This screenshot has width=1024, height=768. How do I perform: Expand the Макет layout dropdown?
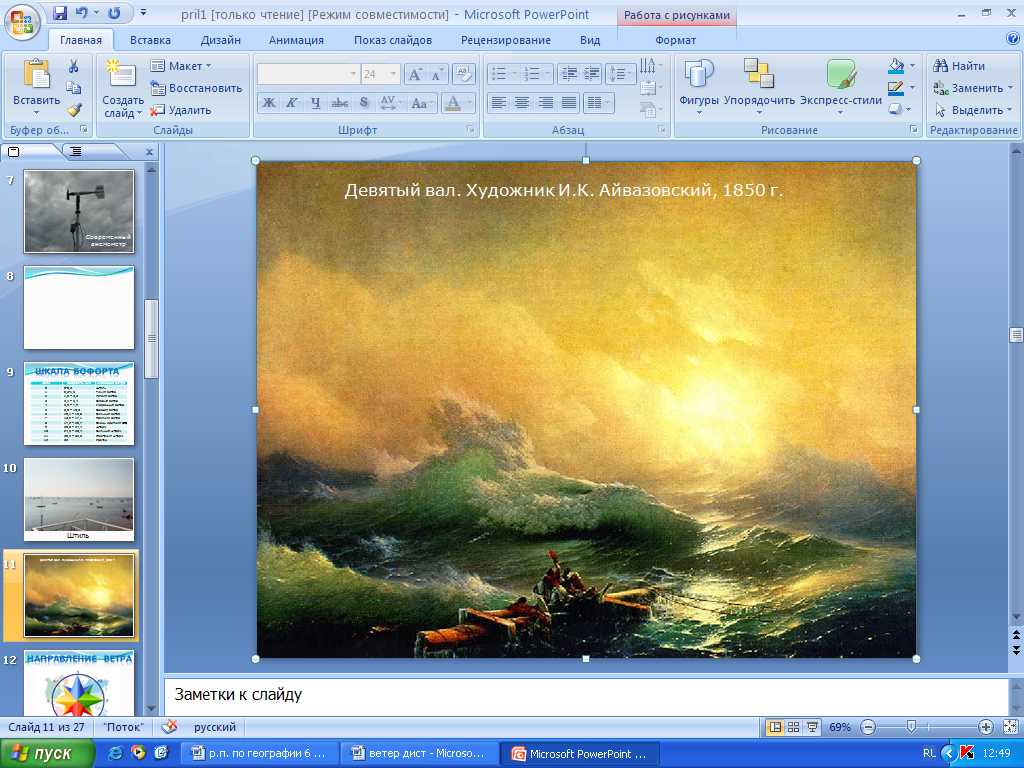coord(182,66)
